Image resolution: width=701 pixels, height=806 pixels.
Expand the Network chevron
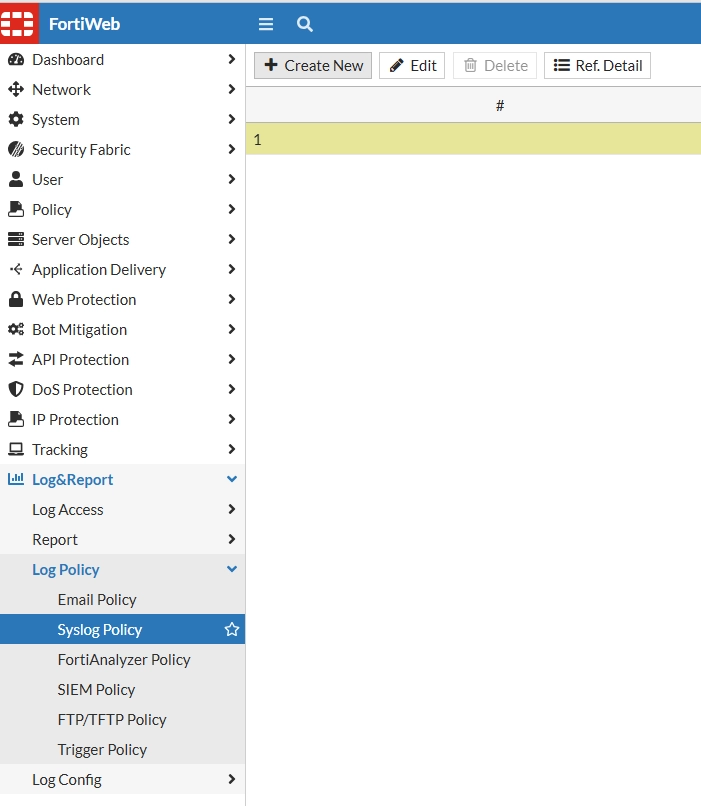coord(232,89)
